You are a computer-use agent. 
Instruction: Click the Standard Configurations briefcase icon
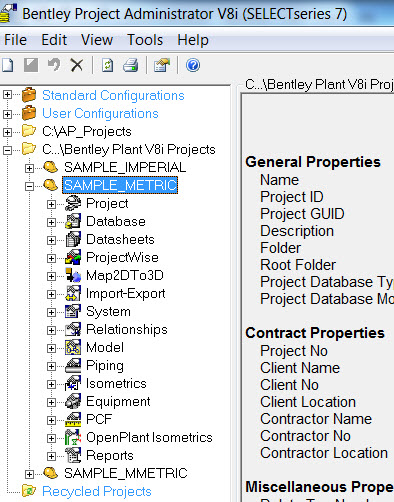pyautogui.click(x=29, y=95)
